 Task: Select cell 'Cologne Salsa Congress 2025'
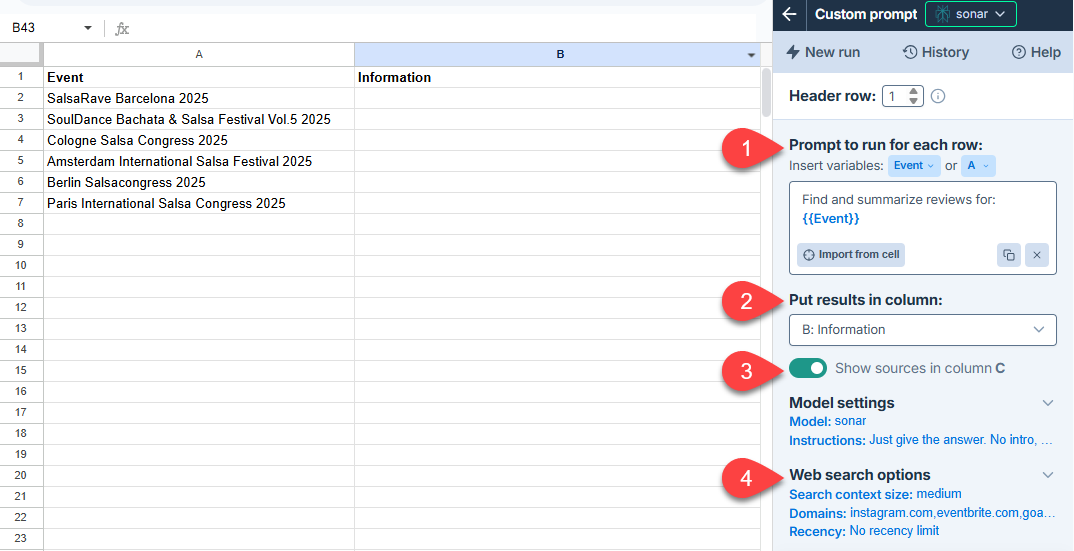(199, 140)
